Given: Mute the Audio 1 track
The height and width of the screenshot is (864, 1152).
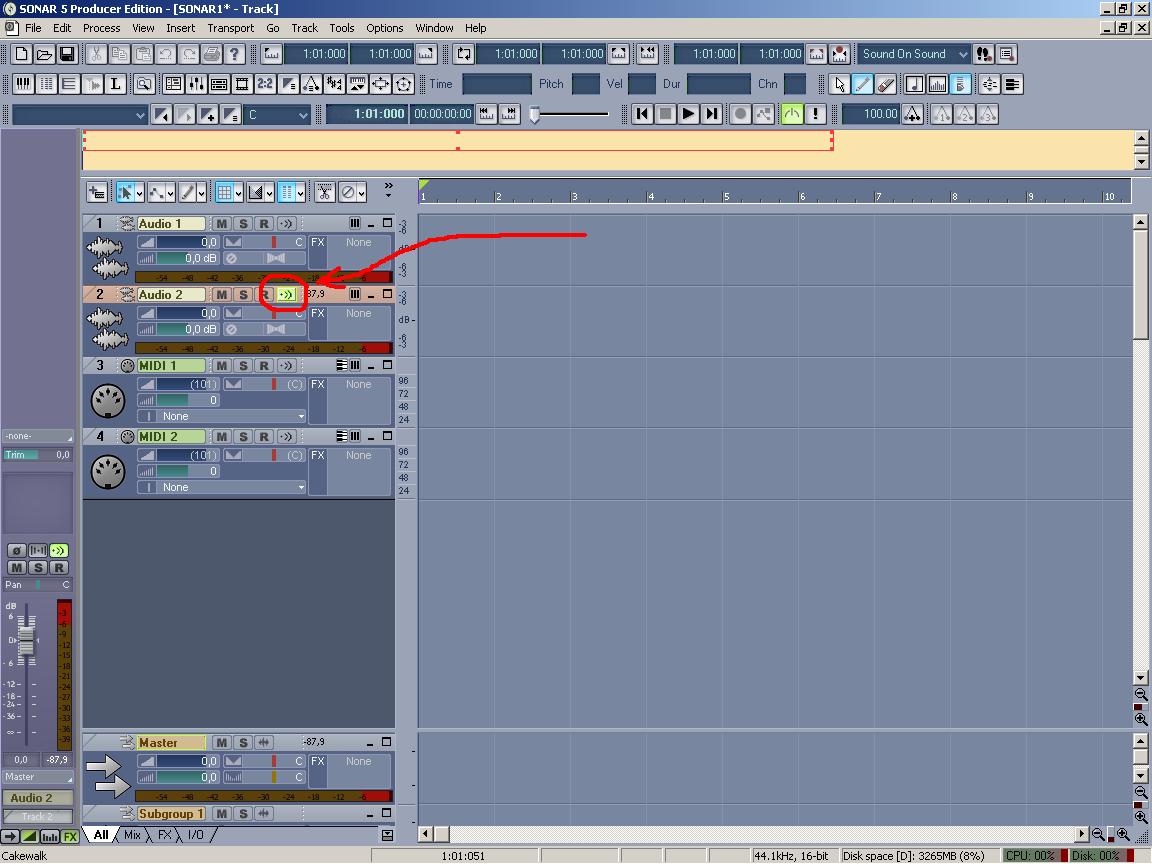Looking at the screenshot, I should 221,223.
